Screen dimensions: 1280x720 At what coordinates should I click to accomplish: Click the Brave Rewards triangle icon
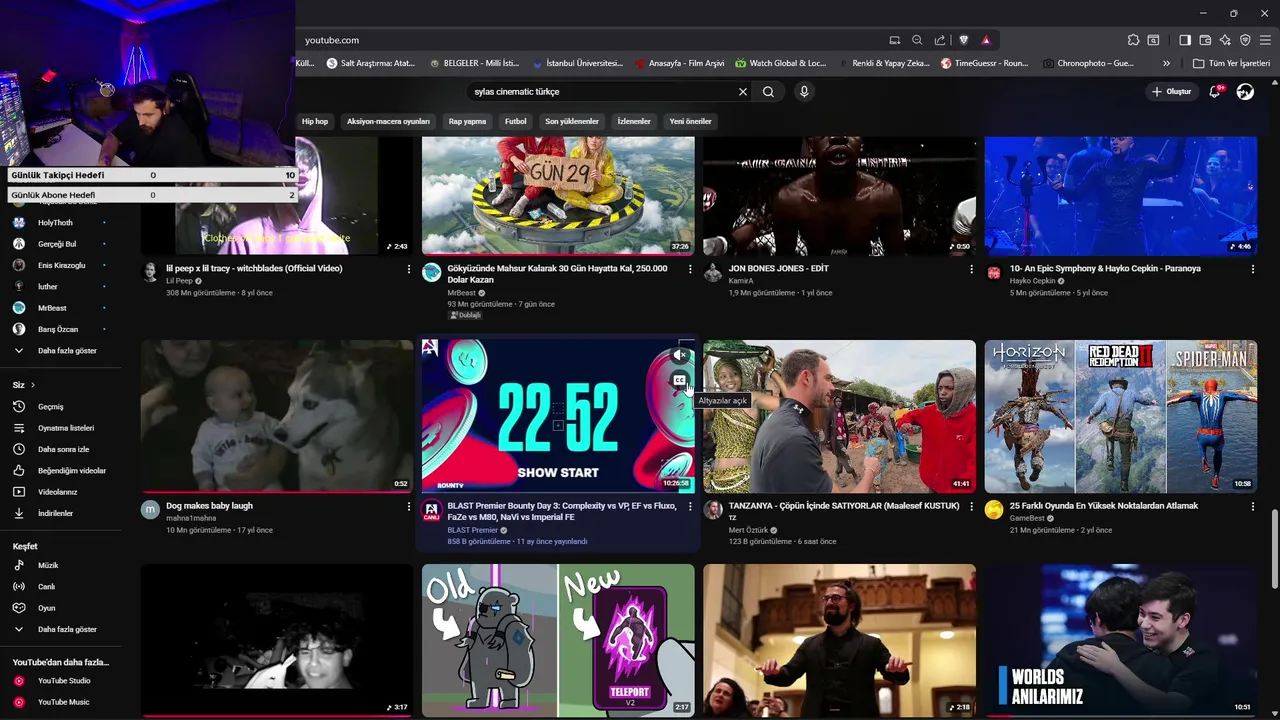(986, 40)
